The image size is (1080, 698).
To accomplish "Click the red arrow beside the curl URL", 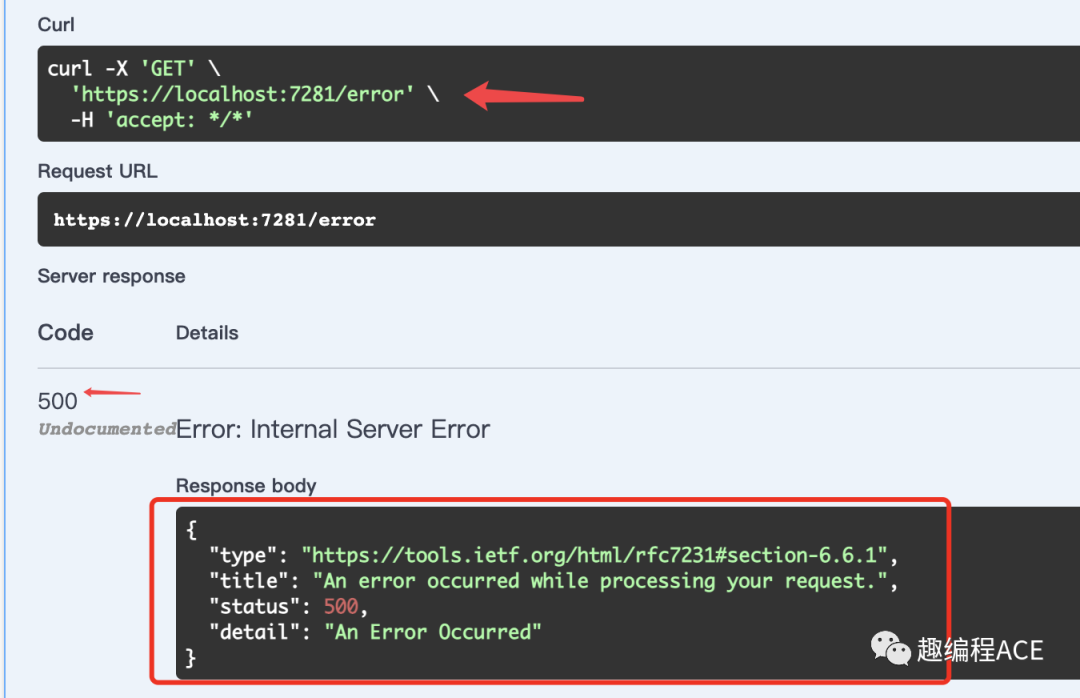I will 524,97.
